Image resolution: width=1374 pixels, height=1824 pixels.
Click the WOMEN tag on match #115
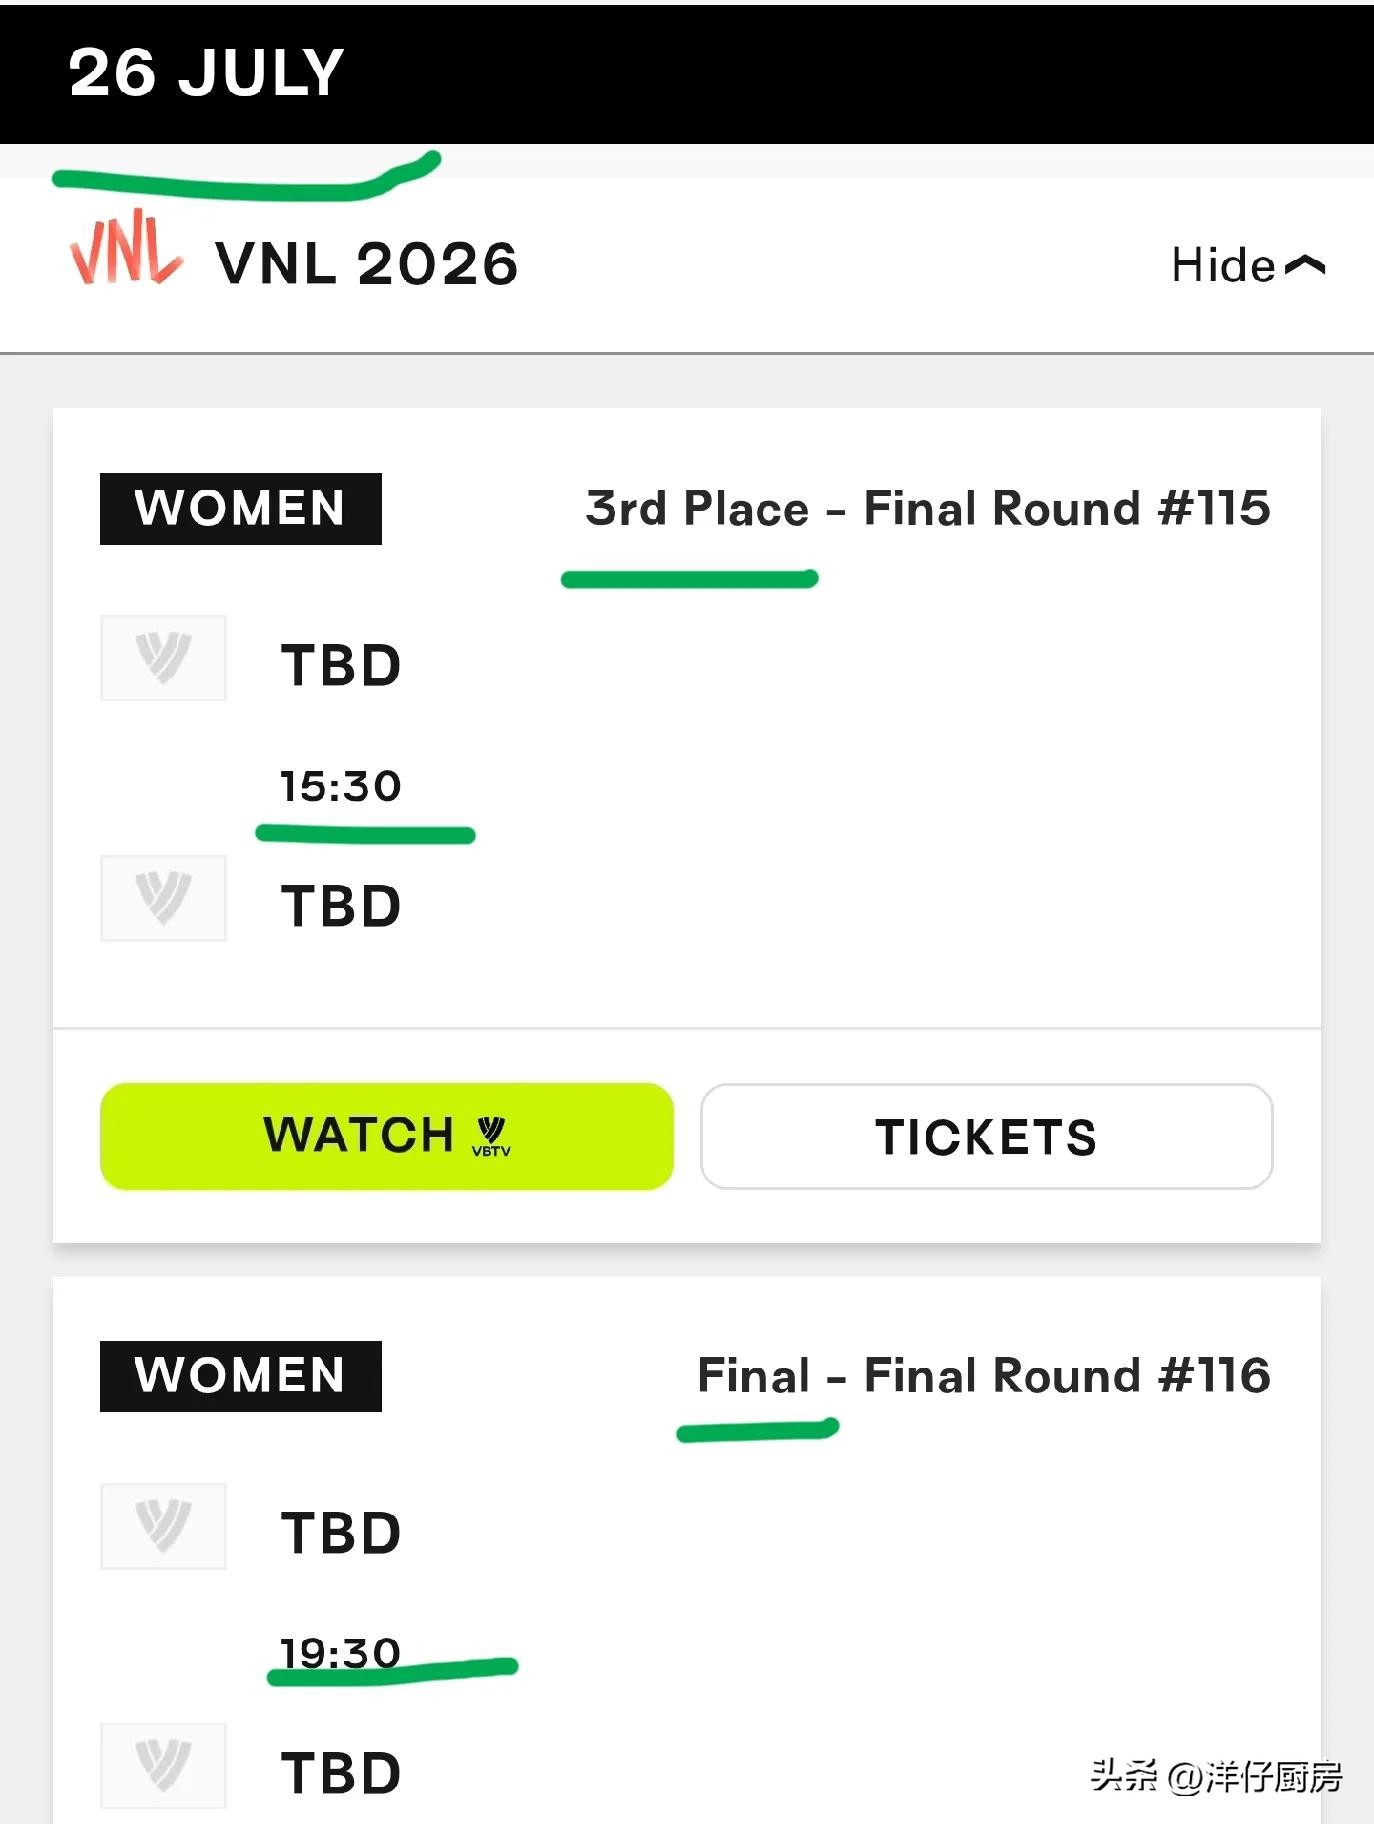click(x=241, y=508)
